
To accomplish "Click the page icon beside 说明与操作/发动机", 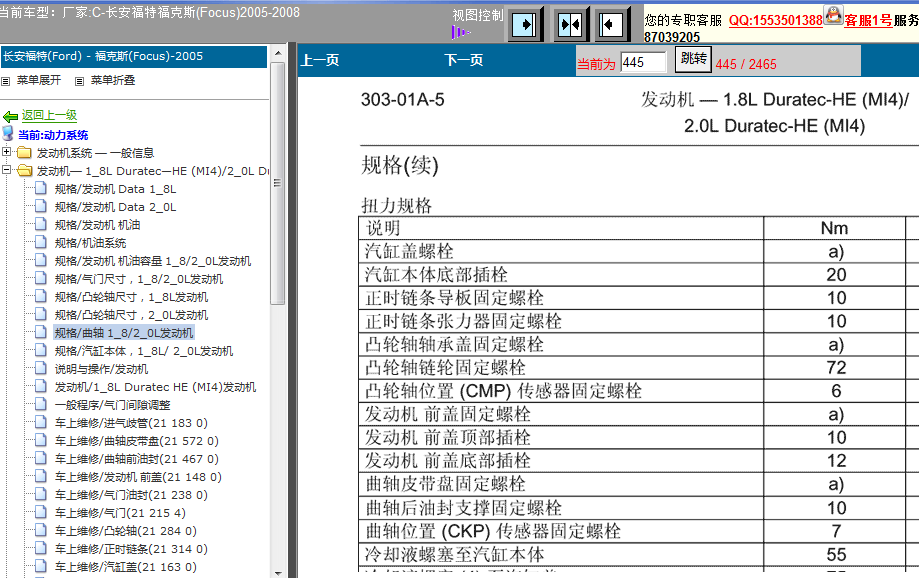I will coord(40,368).
